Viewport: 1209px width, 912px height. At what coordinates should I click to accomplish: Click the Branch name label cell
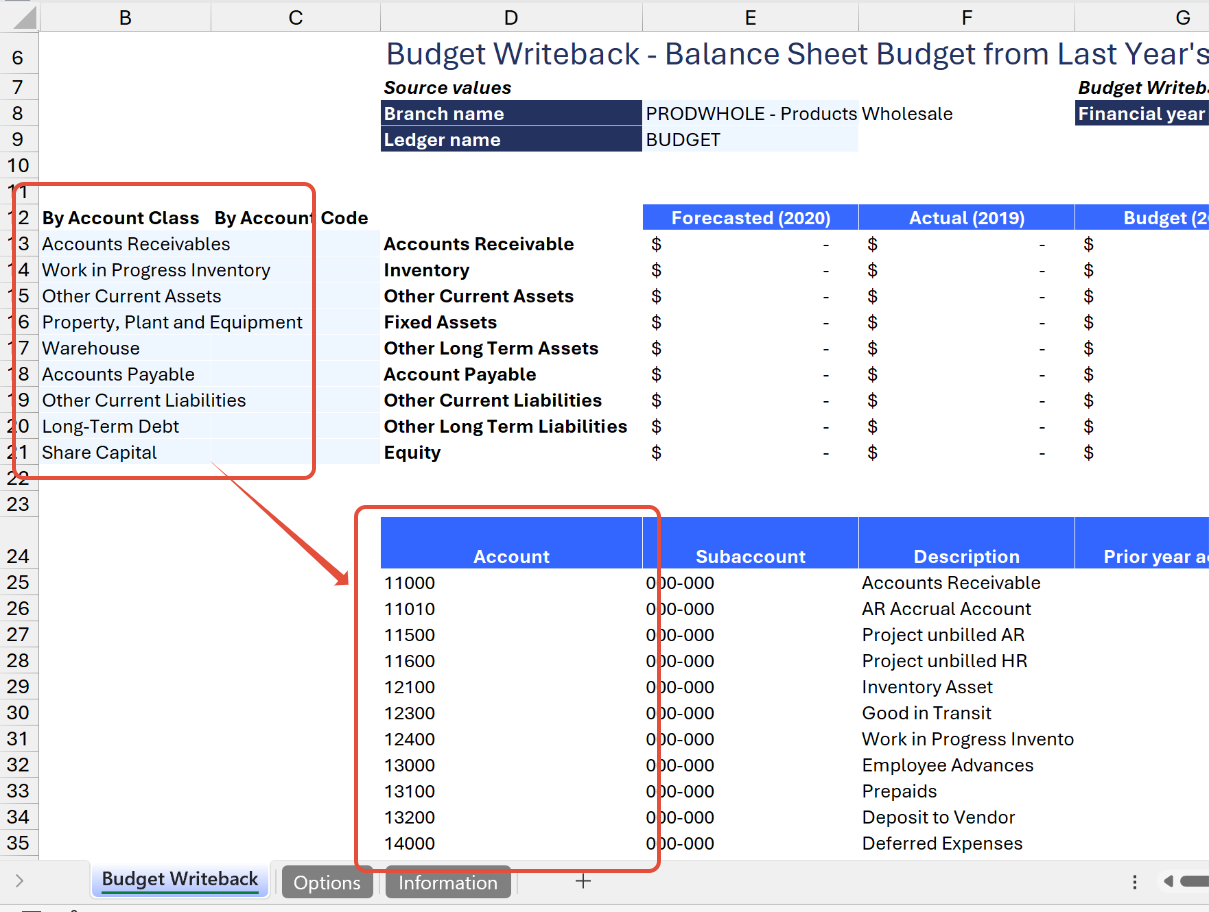pyautogui.click(x=511, y=113)
